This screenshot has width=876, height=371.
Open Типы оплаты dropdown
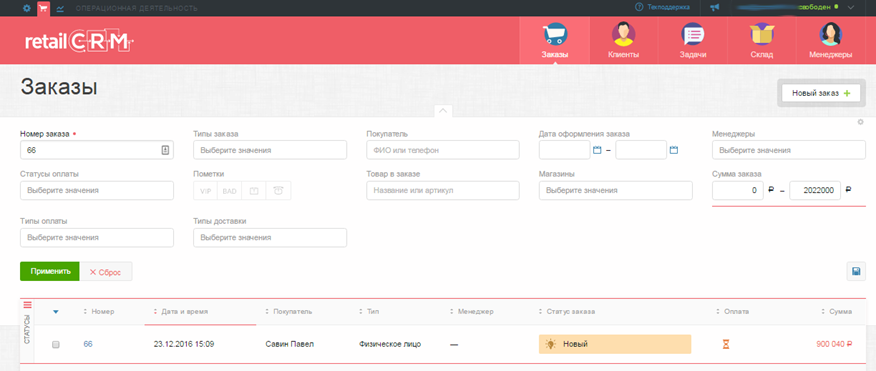point(97,237)
